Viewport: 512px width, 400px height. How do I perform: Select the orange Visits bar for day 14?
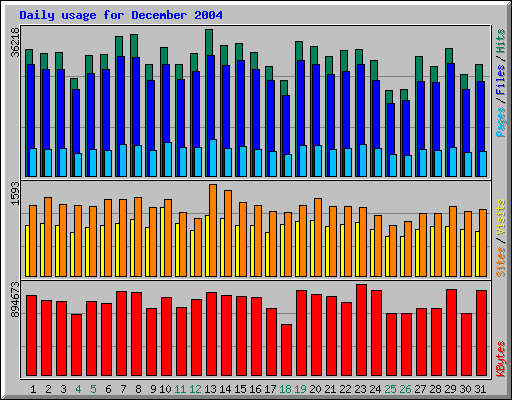coord(228,233)
